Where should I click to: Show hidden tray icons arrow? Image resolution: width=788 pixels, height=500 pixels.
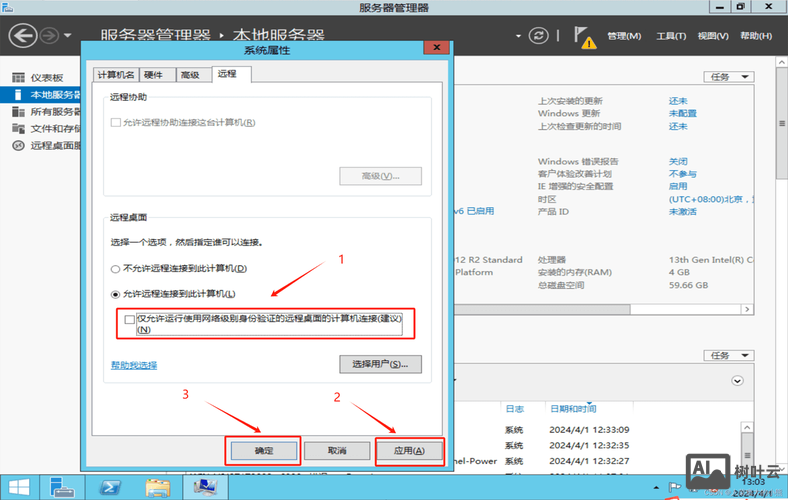click(x=656, y=487)
